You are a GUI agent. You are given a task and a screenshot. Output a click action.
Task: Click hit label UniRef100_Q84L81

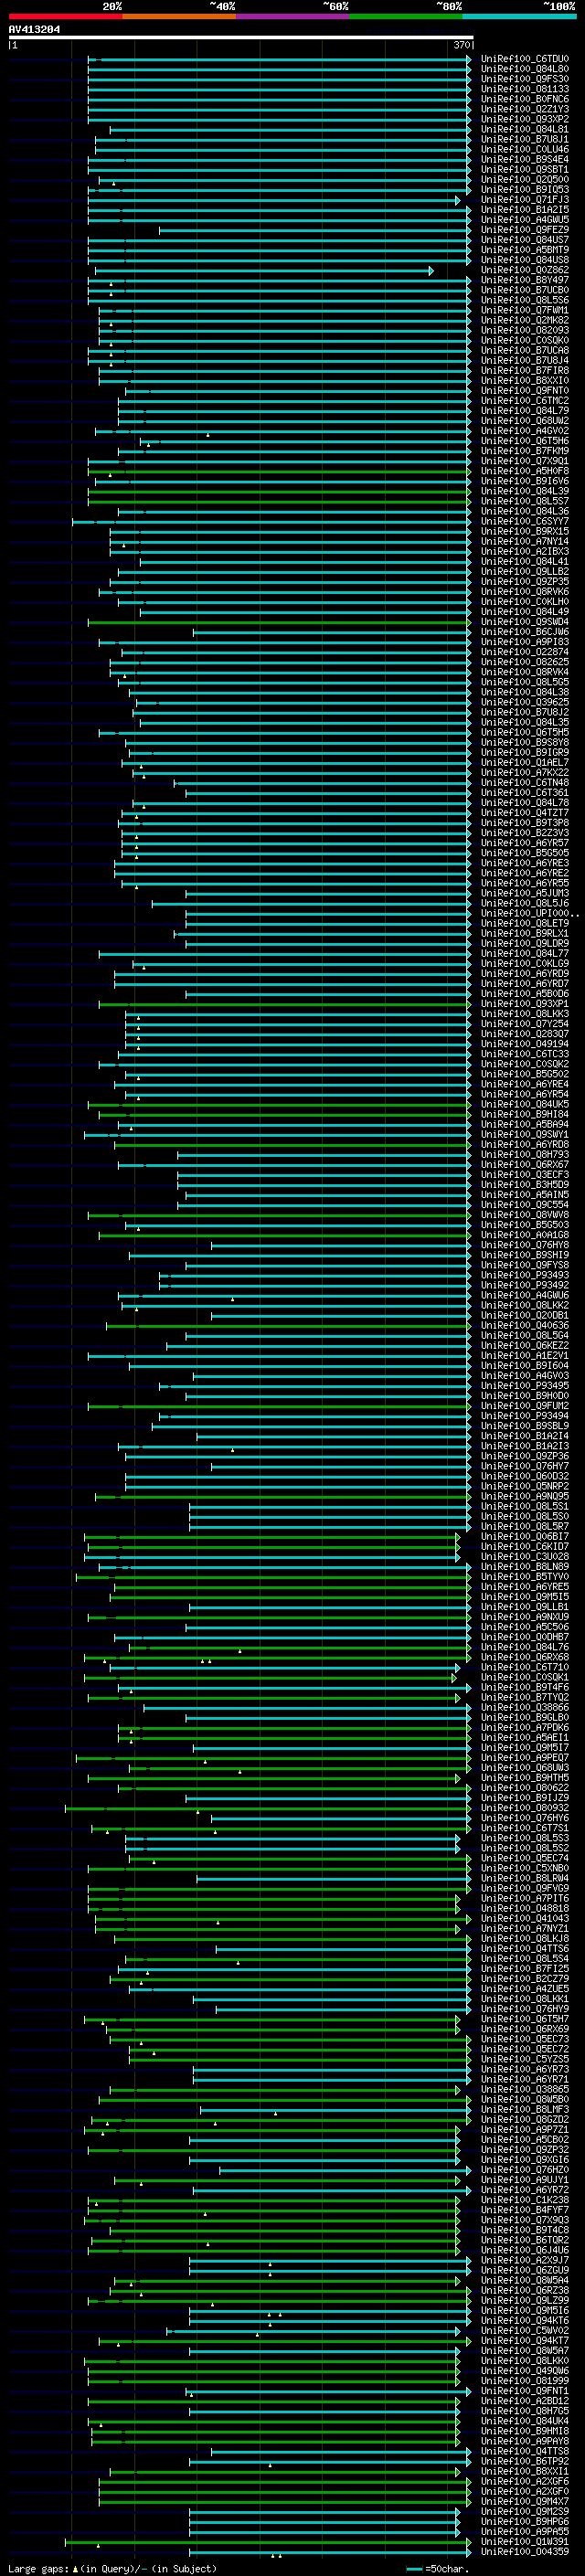coord(524,129)
